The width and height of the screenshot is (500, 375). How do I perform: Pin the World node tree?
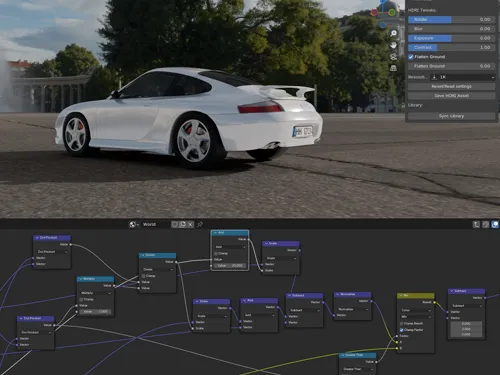[x=200, y=224]
